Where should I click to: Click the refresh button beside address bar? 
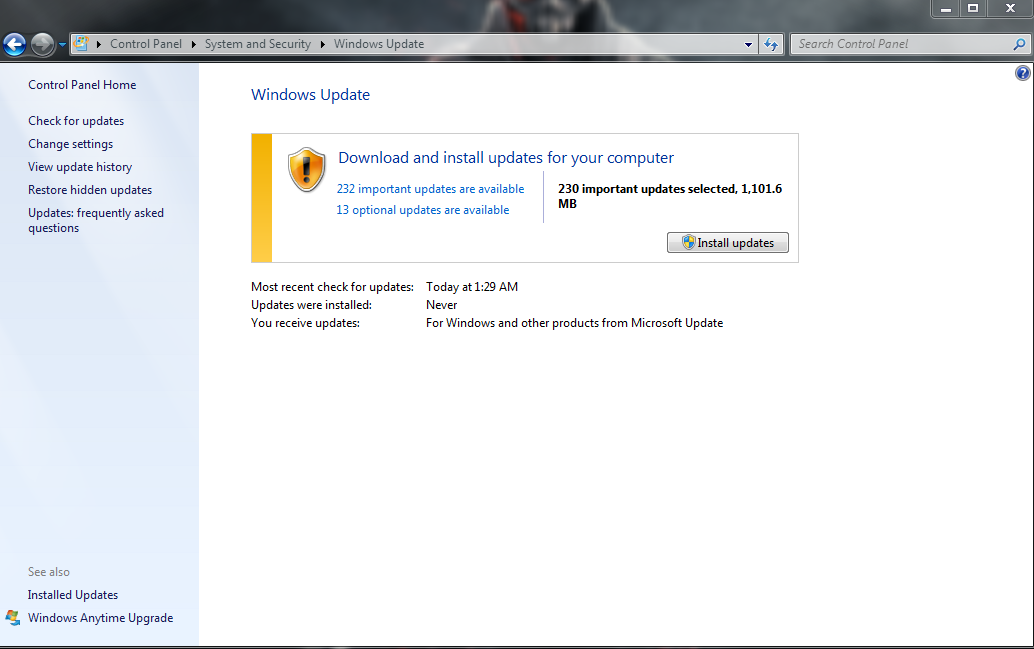pos(771,44)
